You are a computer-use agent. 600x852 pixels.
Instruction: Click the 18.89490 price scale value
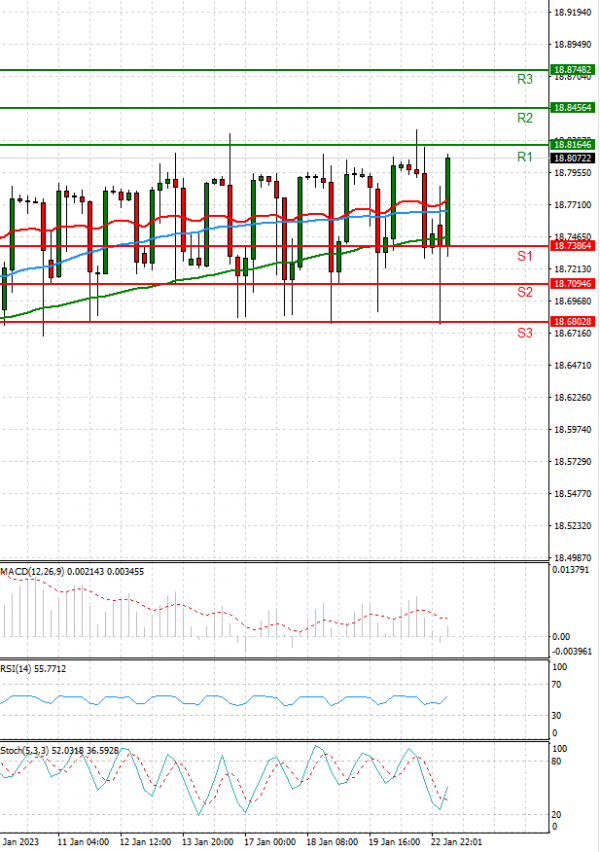tap(572, 45)
